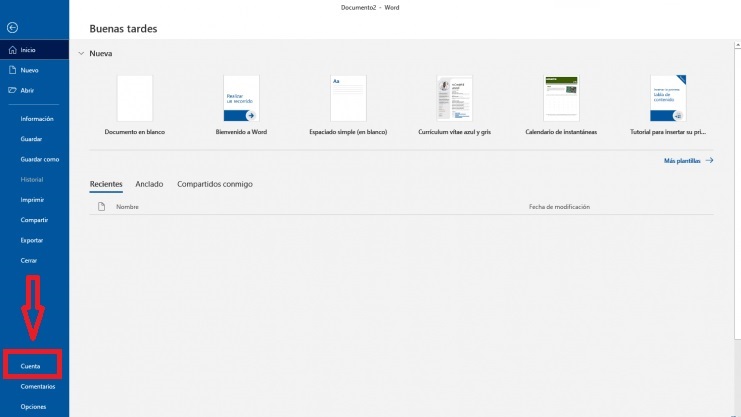Open Calendario de instantáneas template
741x417 pixels.
[x=561, y=98]
